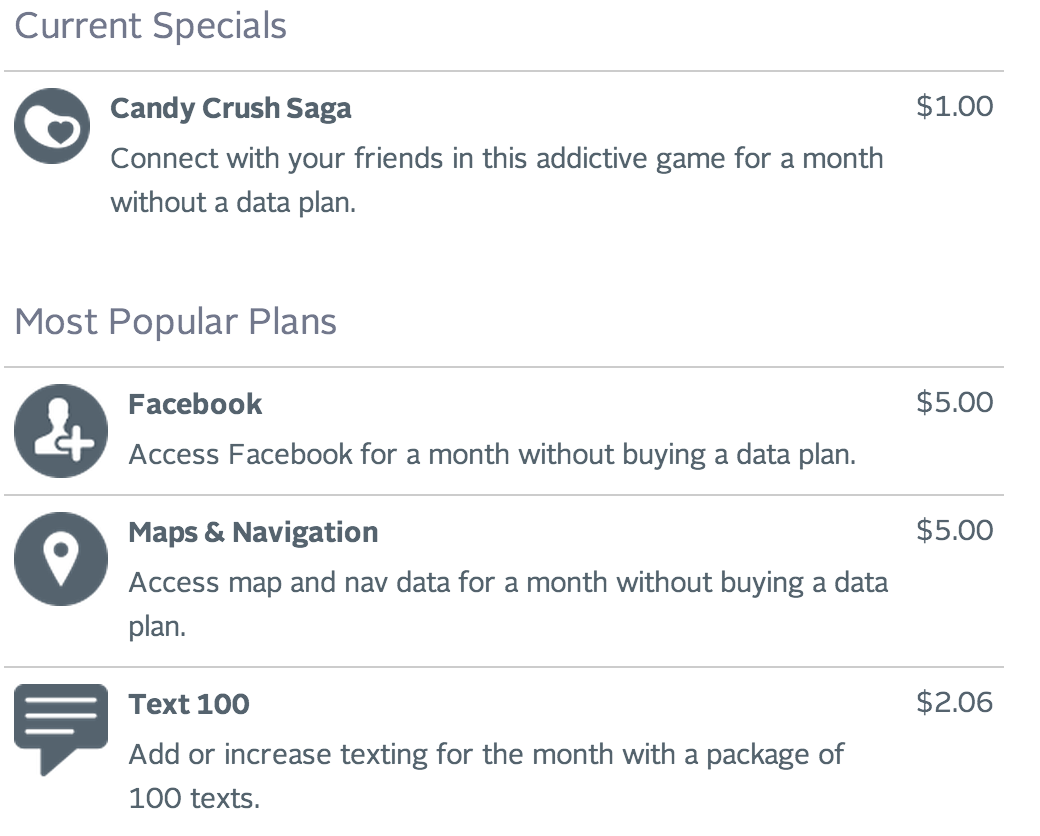Viewport: 1040px width, 836px height.
Task: Click the $1.00 Candy Crush price
Action: coord(954,106)
